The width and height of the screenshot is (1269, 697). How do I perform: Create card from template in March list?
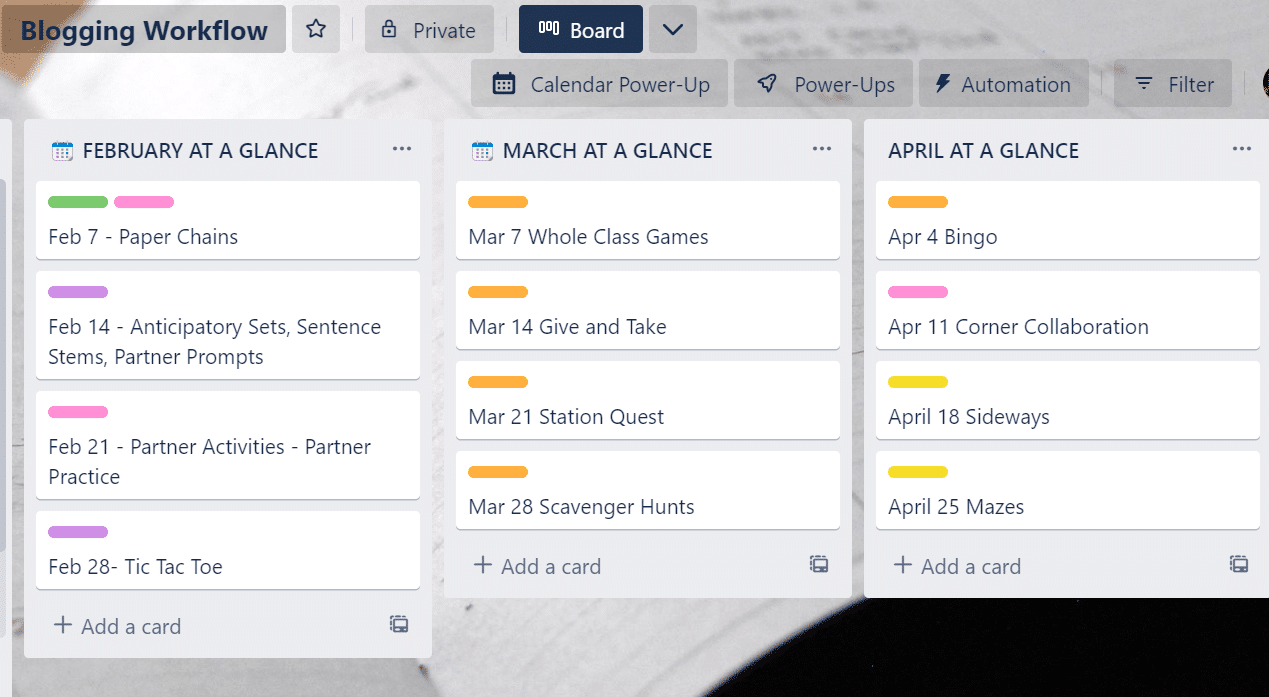coord(819,564)
